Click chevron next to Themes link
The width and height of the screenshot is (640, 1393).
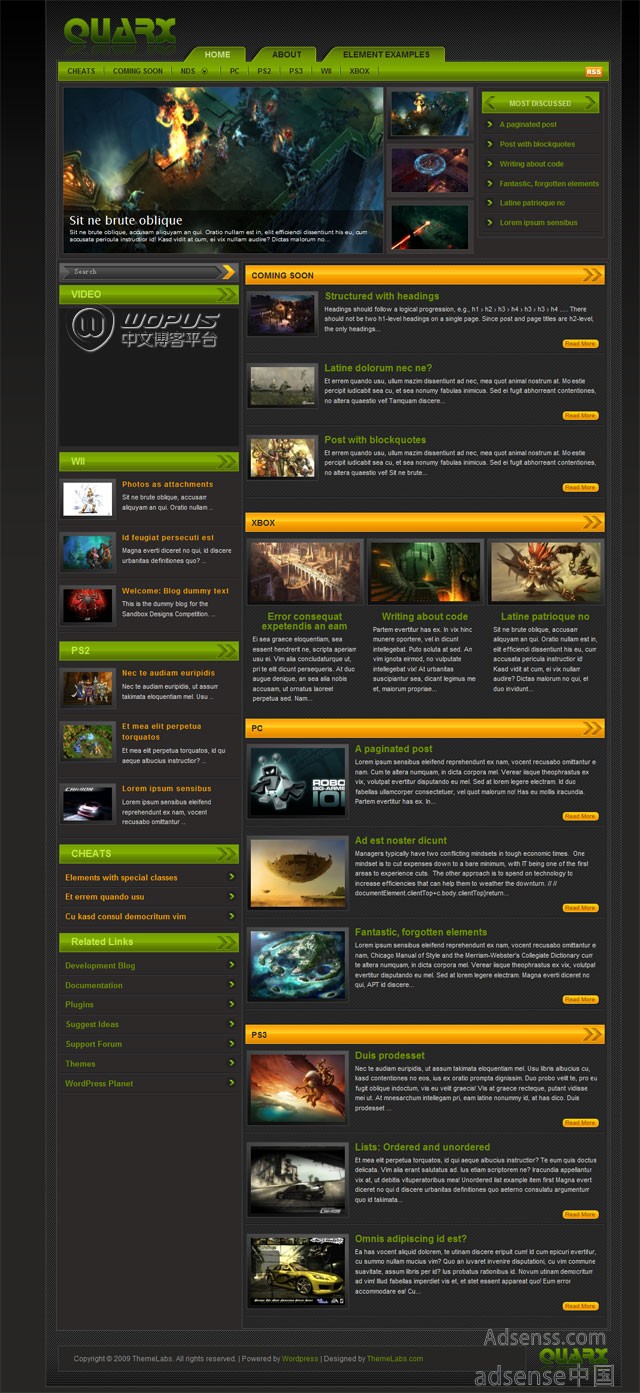(x=232, y=1063)
